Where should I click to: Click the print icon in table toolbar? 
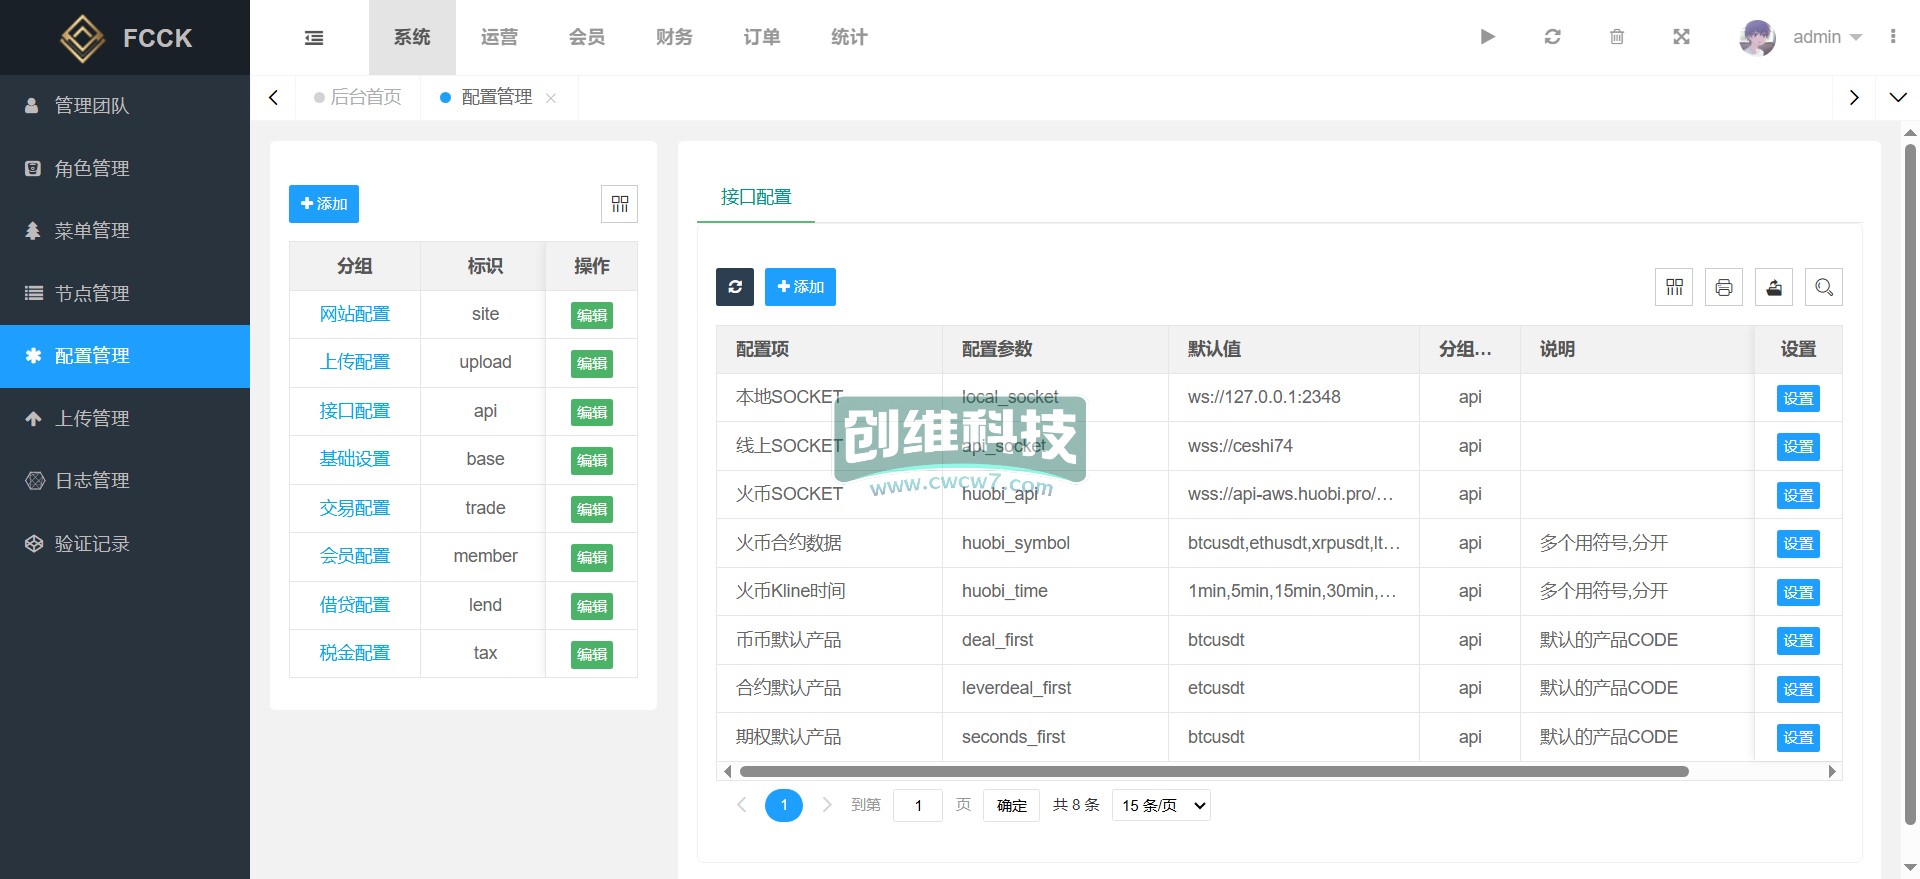(x=1723, y=288)
